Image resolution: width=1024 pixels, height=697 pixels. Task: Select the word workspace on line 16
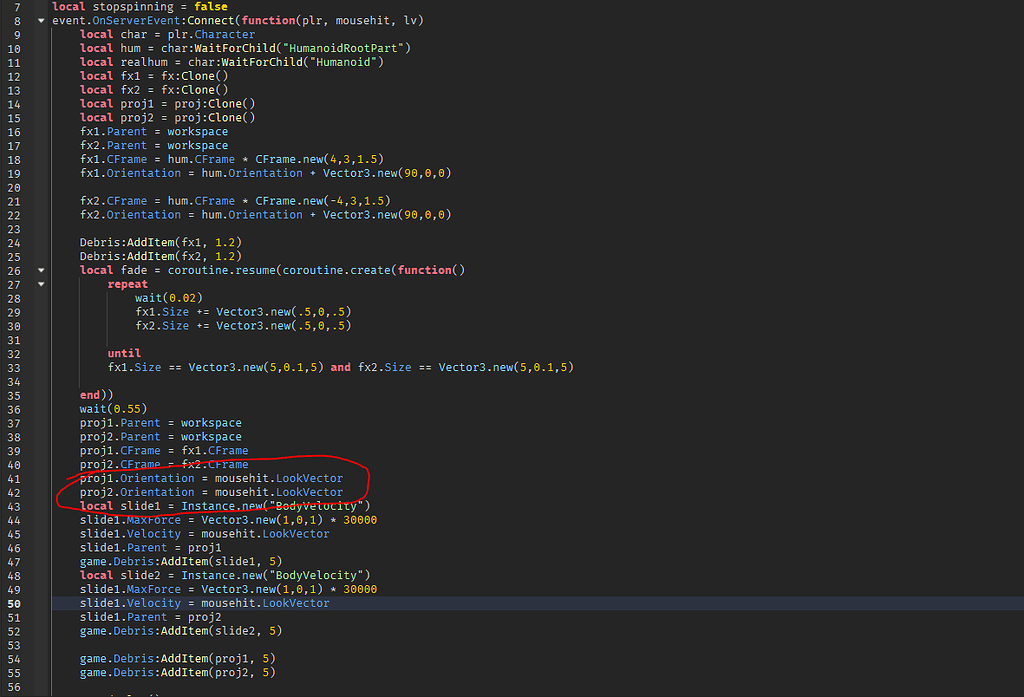(x=198, y=131)
